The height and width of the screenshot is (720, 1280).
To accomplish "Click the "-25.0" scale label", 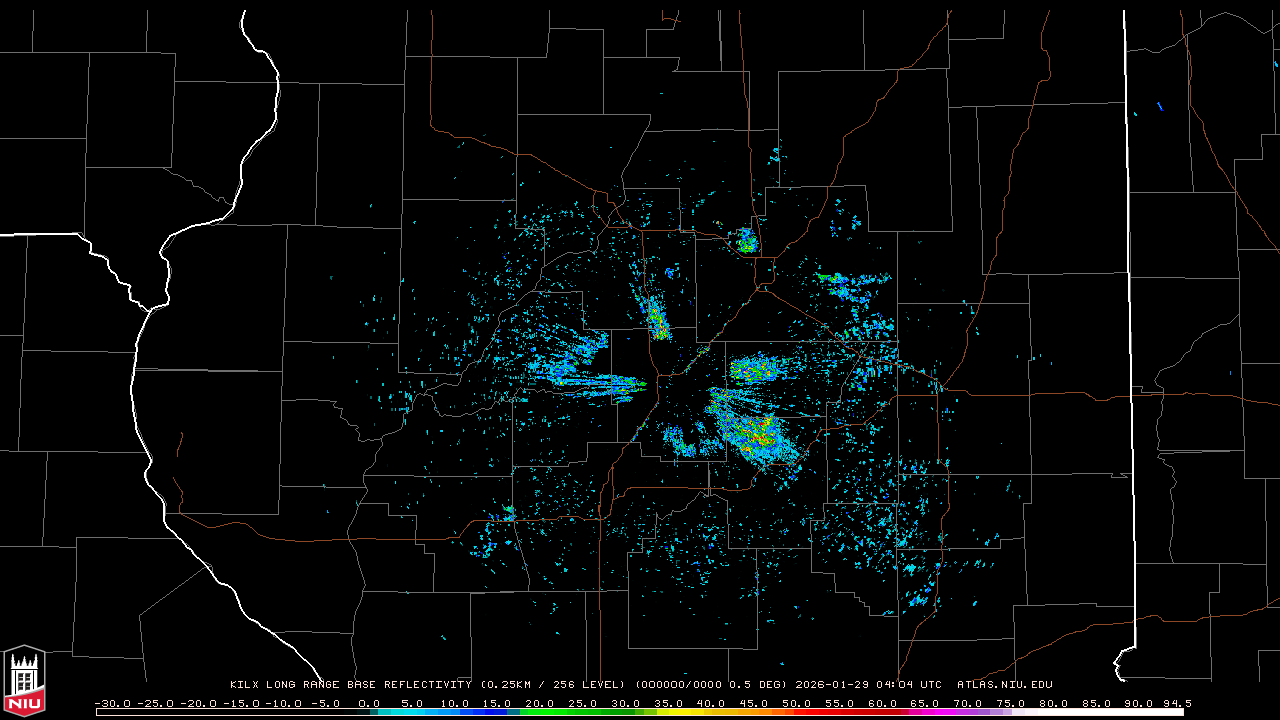I will [155, 703].
